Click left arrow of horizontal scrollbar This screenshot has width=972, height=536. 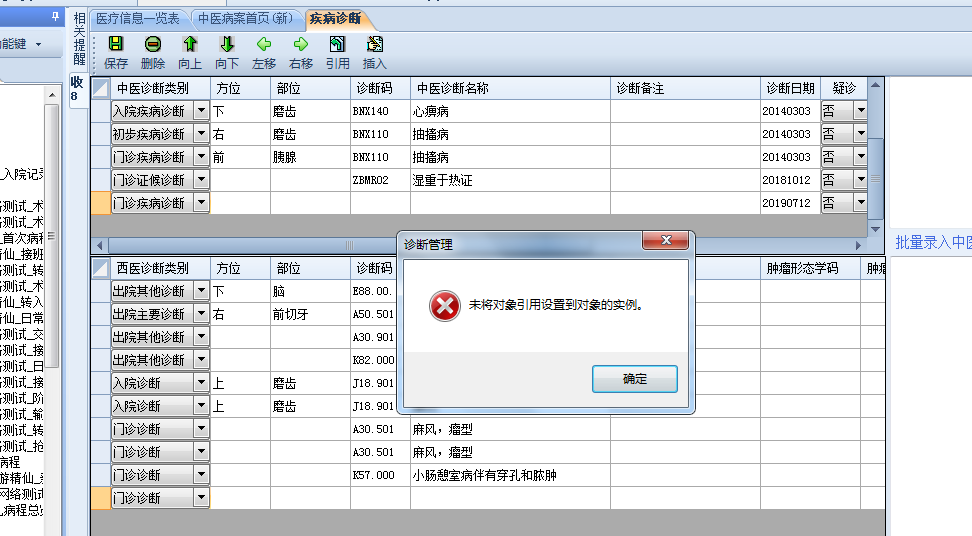pyautogui.click(x=99, y=245)
